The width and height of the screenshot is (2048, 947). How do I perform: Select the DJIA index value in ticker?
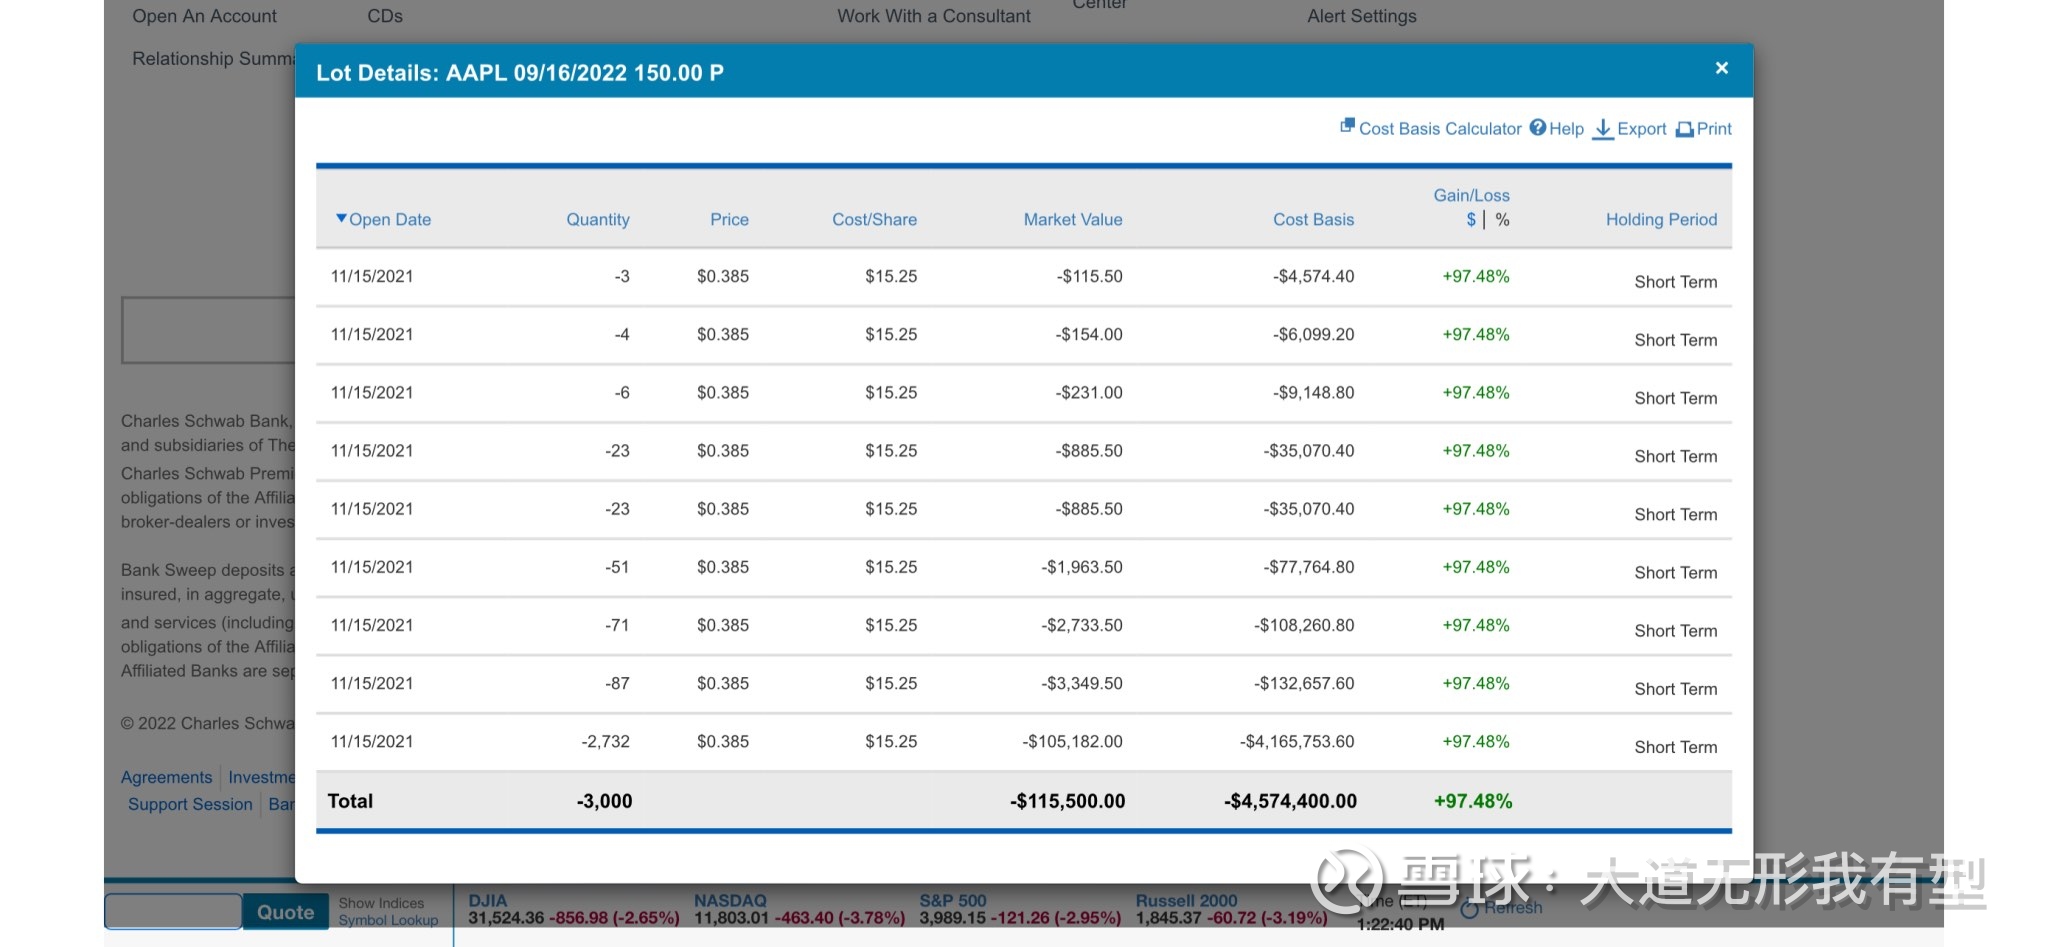[x=506, y=918]
